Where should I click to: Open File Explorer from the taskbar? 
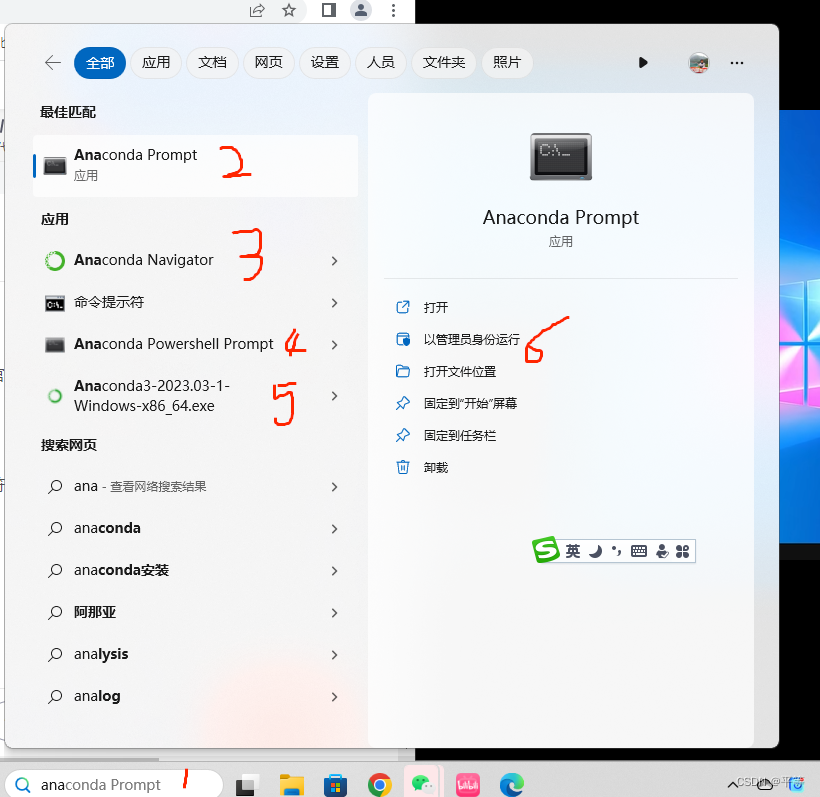pyautogui.click(x=291, y=784)
